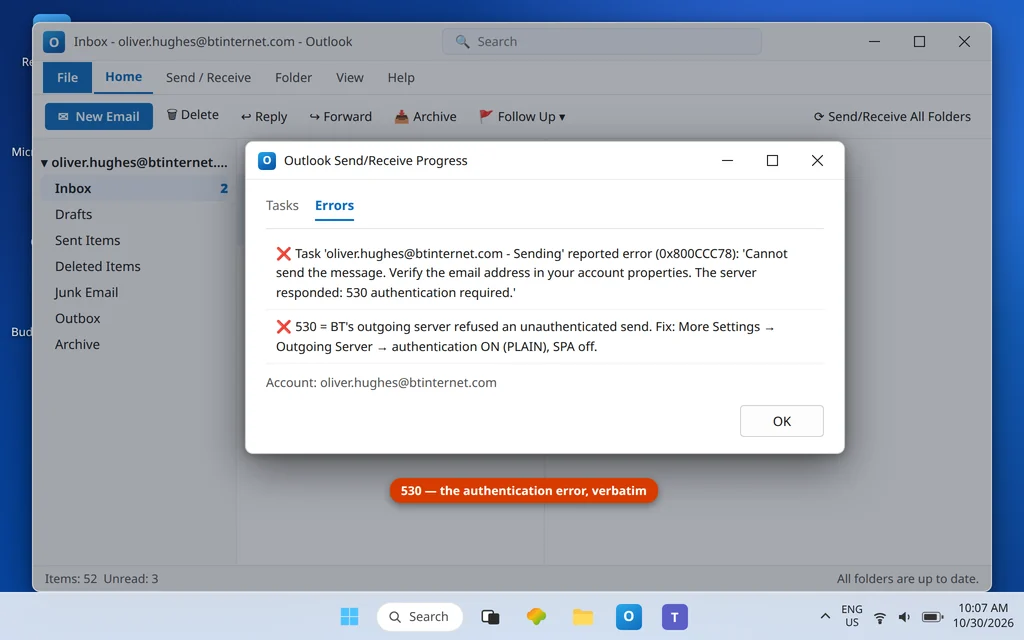Open the View ribbon tab
This screenshot has height=640, width=1024.
(349, 77)
